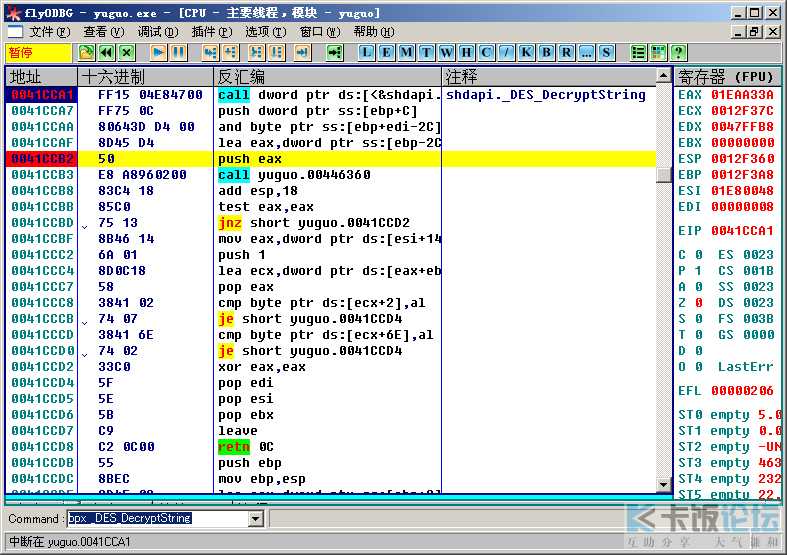Click the 十六进制 column header

(x=146, y=77)
